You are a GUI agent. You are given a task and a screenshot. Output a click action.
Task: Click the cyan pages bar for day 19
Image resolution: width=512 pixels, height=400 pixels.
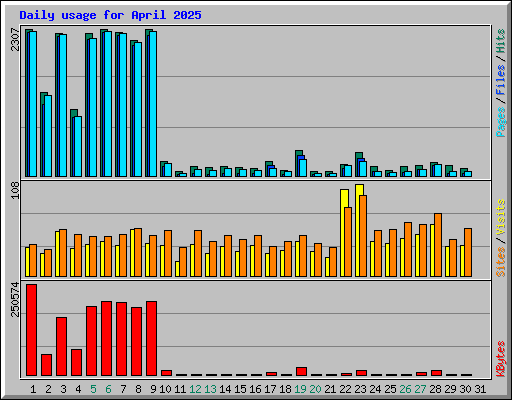coord(303,168)
